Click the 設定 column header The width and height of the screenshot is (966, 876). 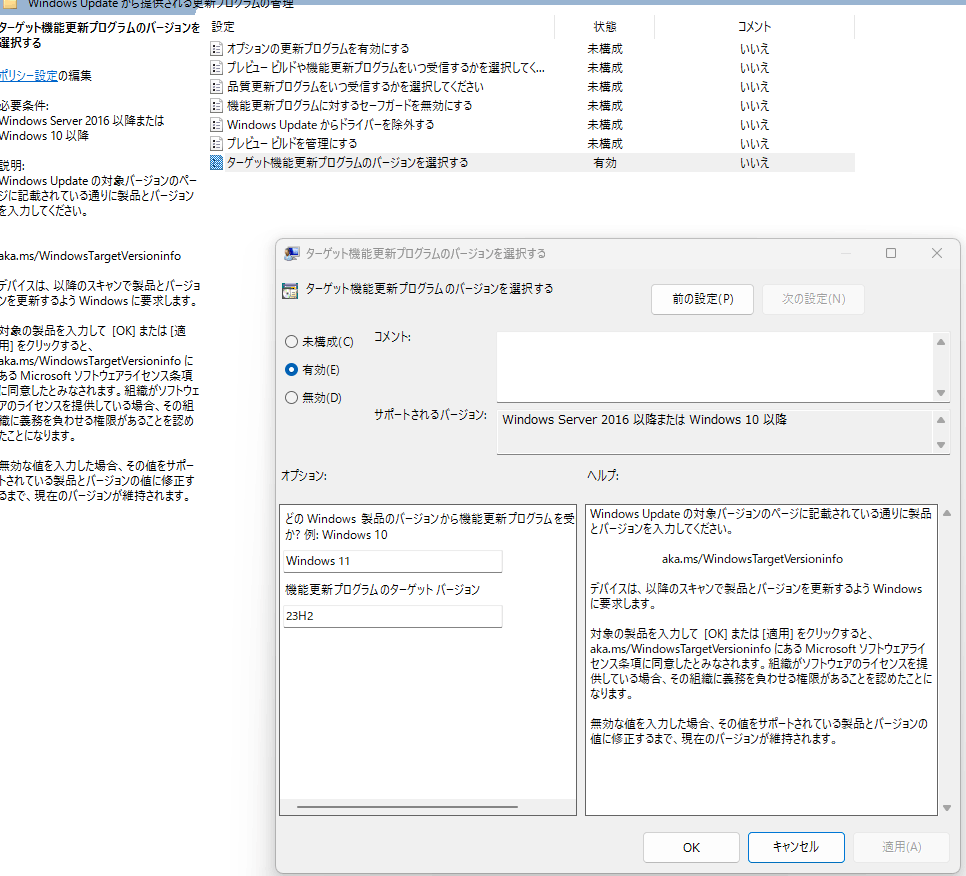[223, 27]
